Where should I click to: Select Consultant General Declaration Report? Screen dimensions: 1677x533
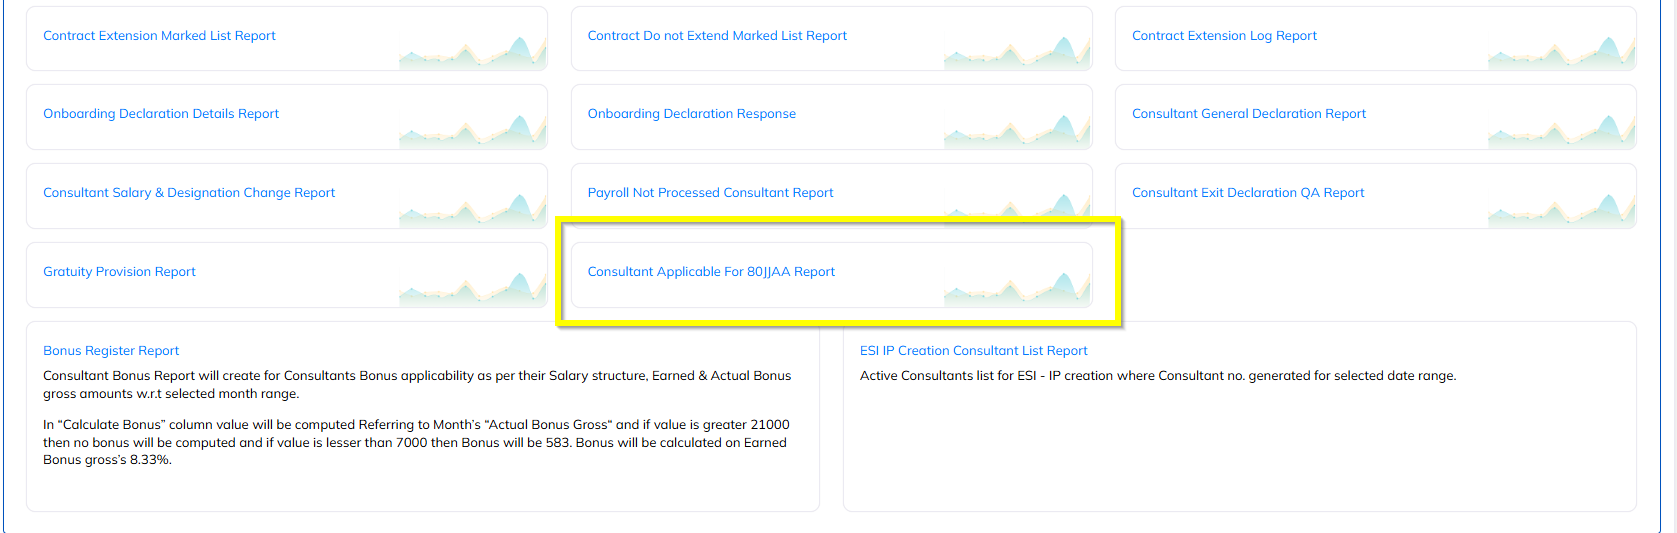(x=1249, y=114)
